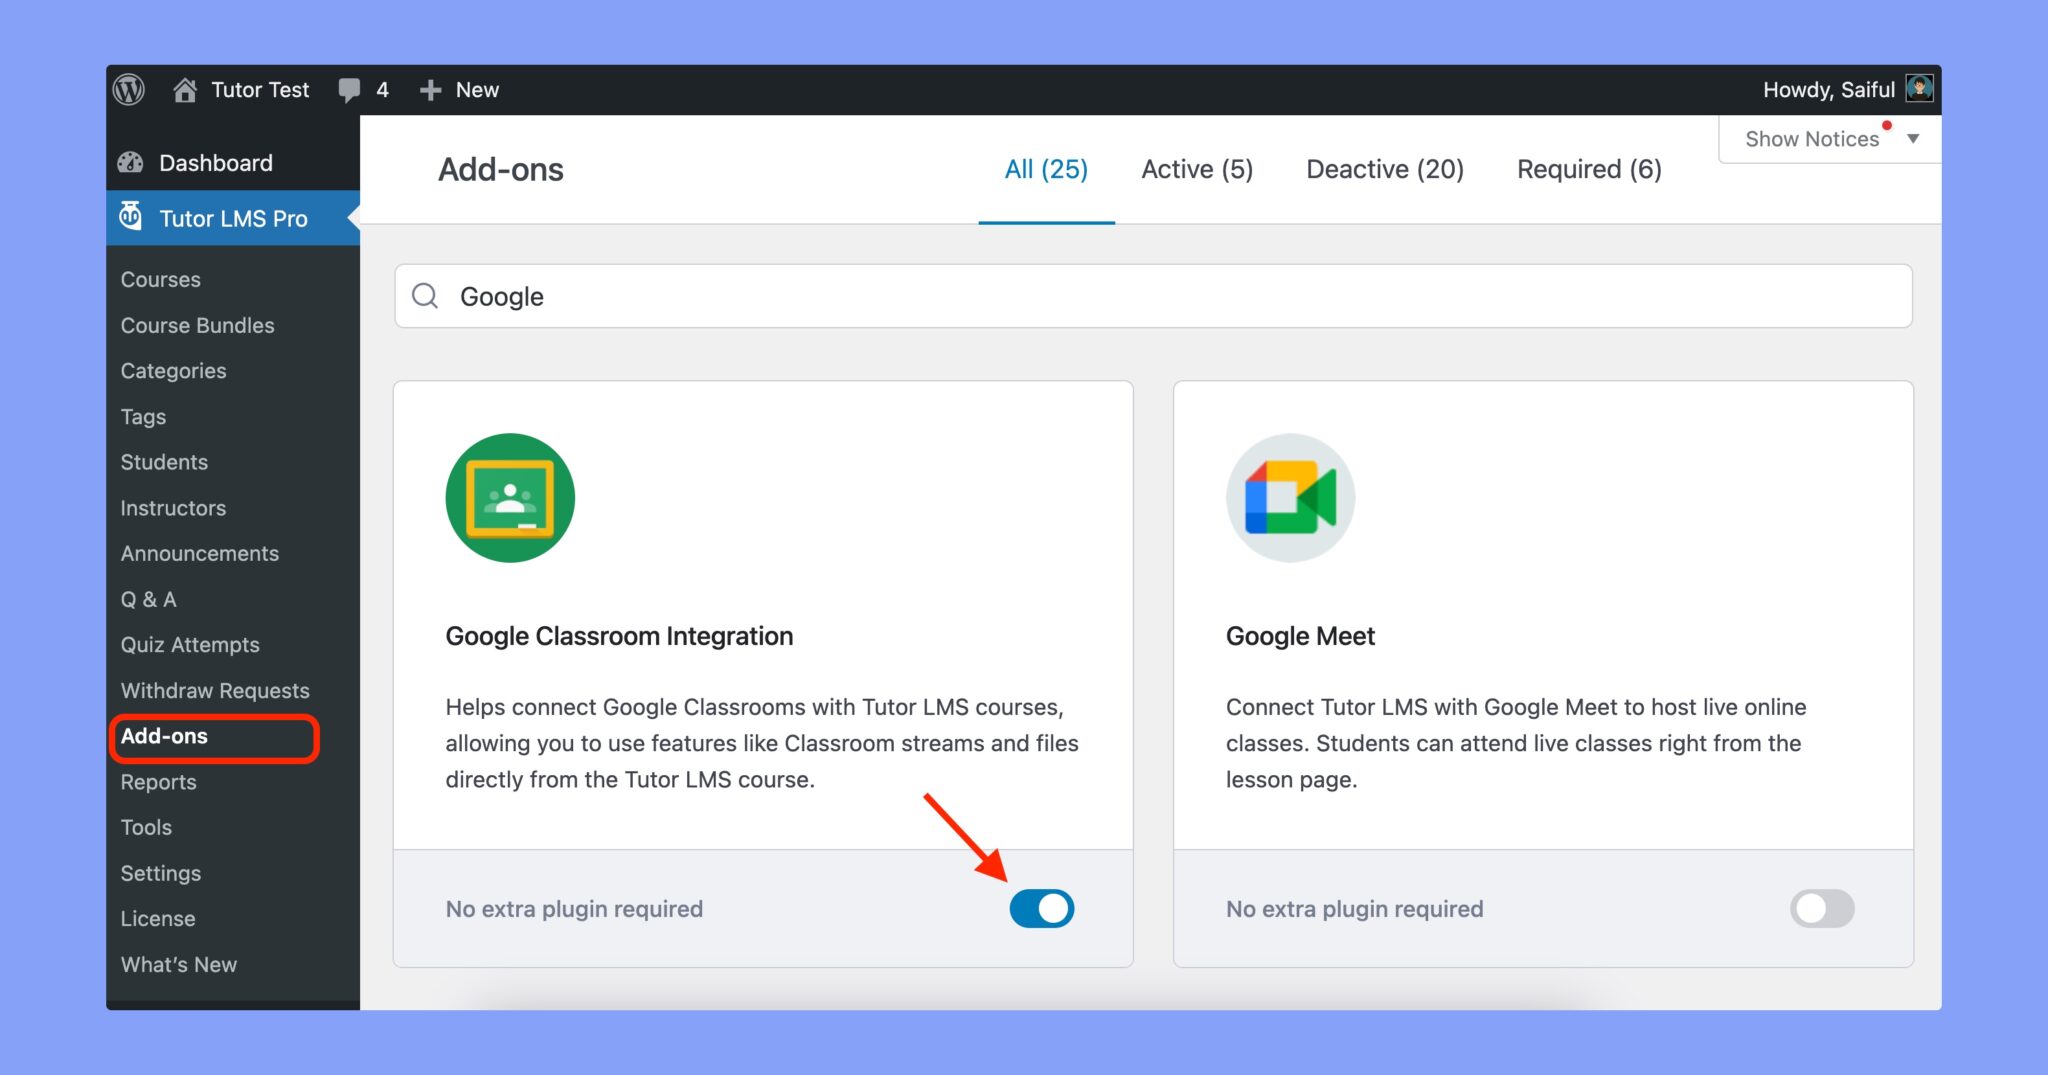Viewport: 2048px width, 1075px height.
Task: Disable the Google Classroom Integration add-on
Action: click(x=1042, y=908)
